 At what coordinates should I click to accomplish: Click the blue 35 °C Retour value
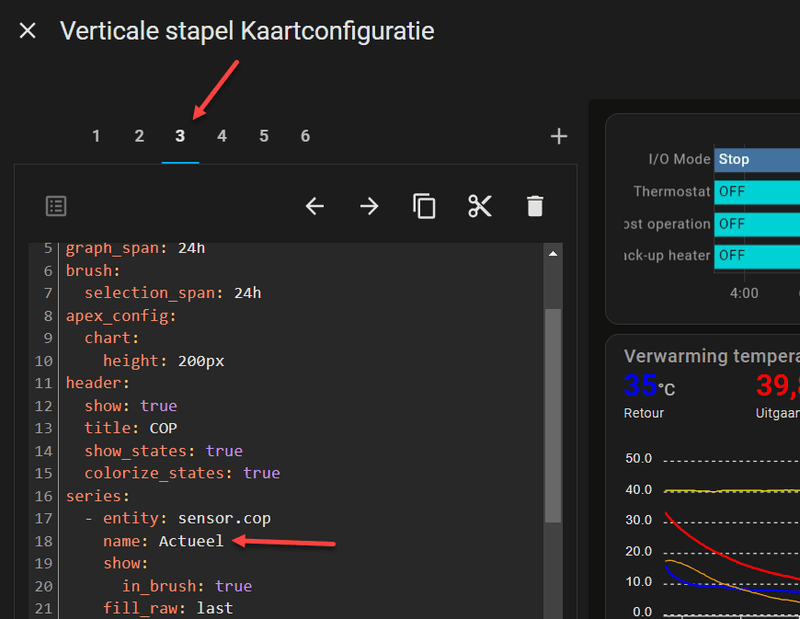pos(641,385)
